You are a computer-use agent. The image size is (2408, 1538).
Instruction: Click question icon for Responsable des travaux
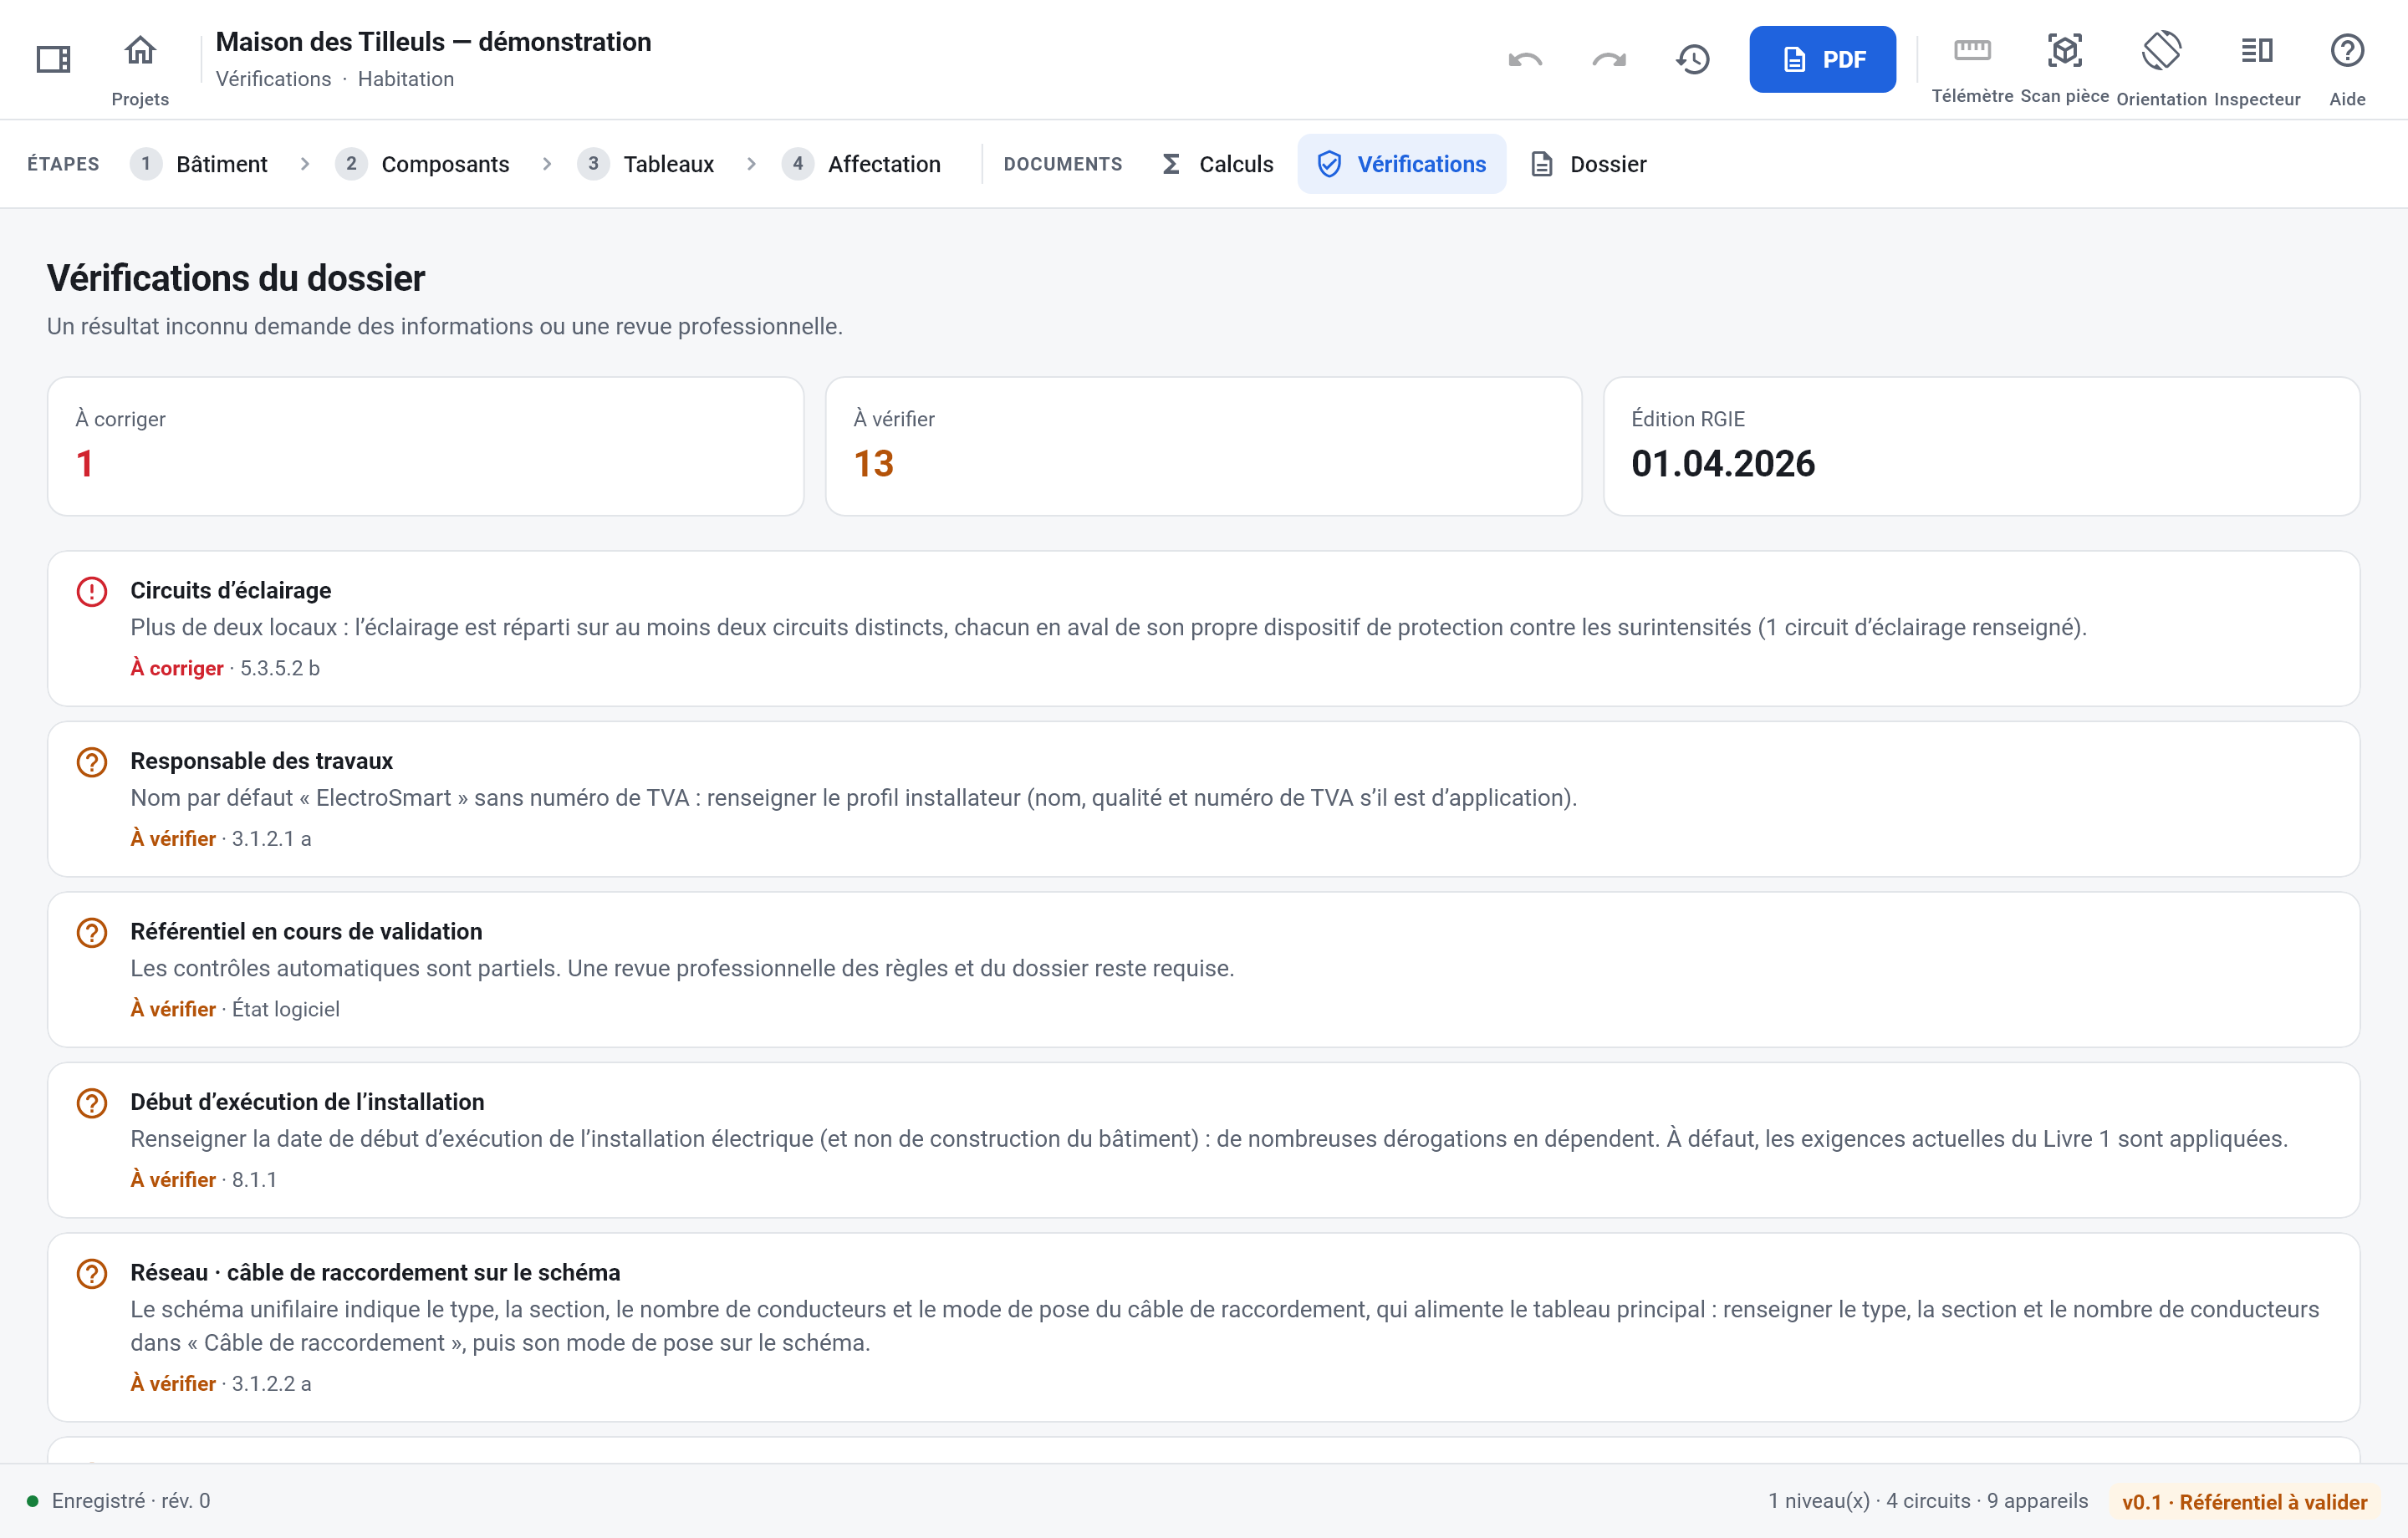92,762
